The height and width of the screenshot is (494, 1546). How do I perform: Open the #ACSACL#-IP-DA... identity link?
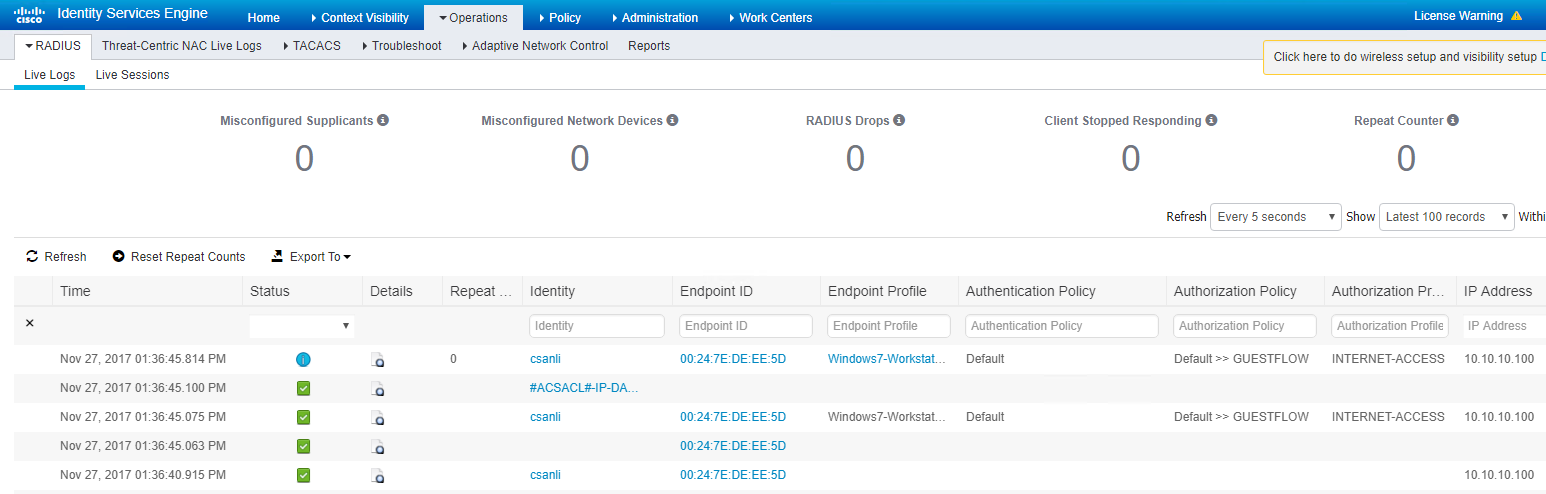[x=584, y=388]
